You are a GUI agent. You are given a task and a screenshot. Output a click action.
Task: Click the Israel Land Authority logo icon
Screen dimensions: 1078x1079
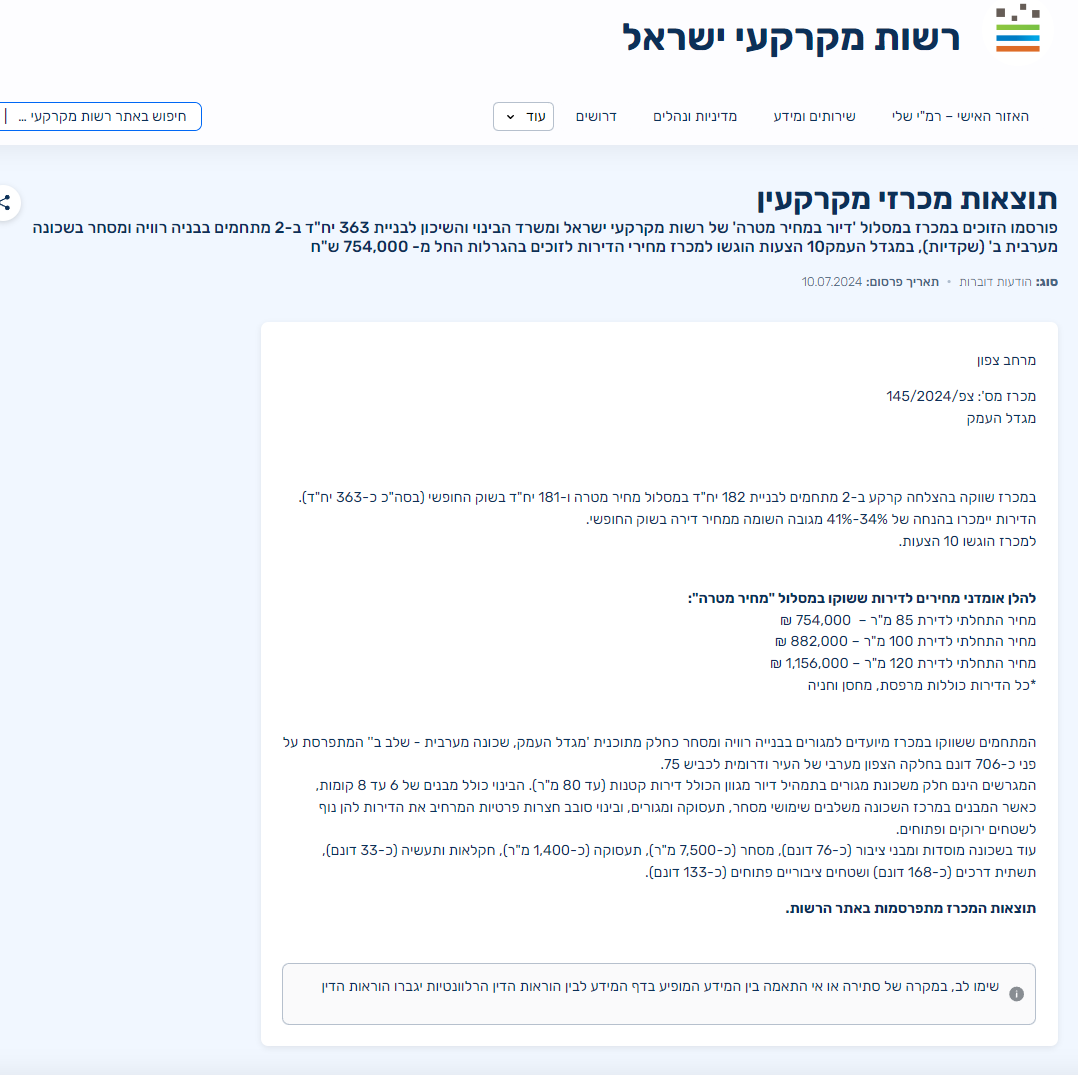(1017, 28)
